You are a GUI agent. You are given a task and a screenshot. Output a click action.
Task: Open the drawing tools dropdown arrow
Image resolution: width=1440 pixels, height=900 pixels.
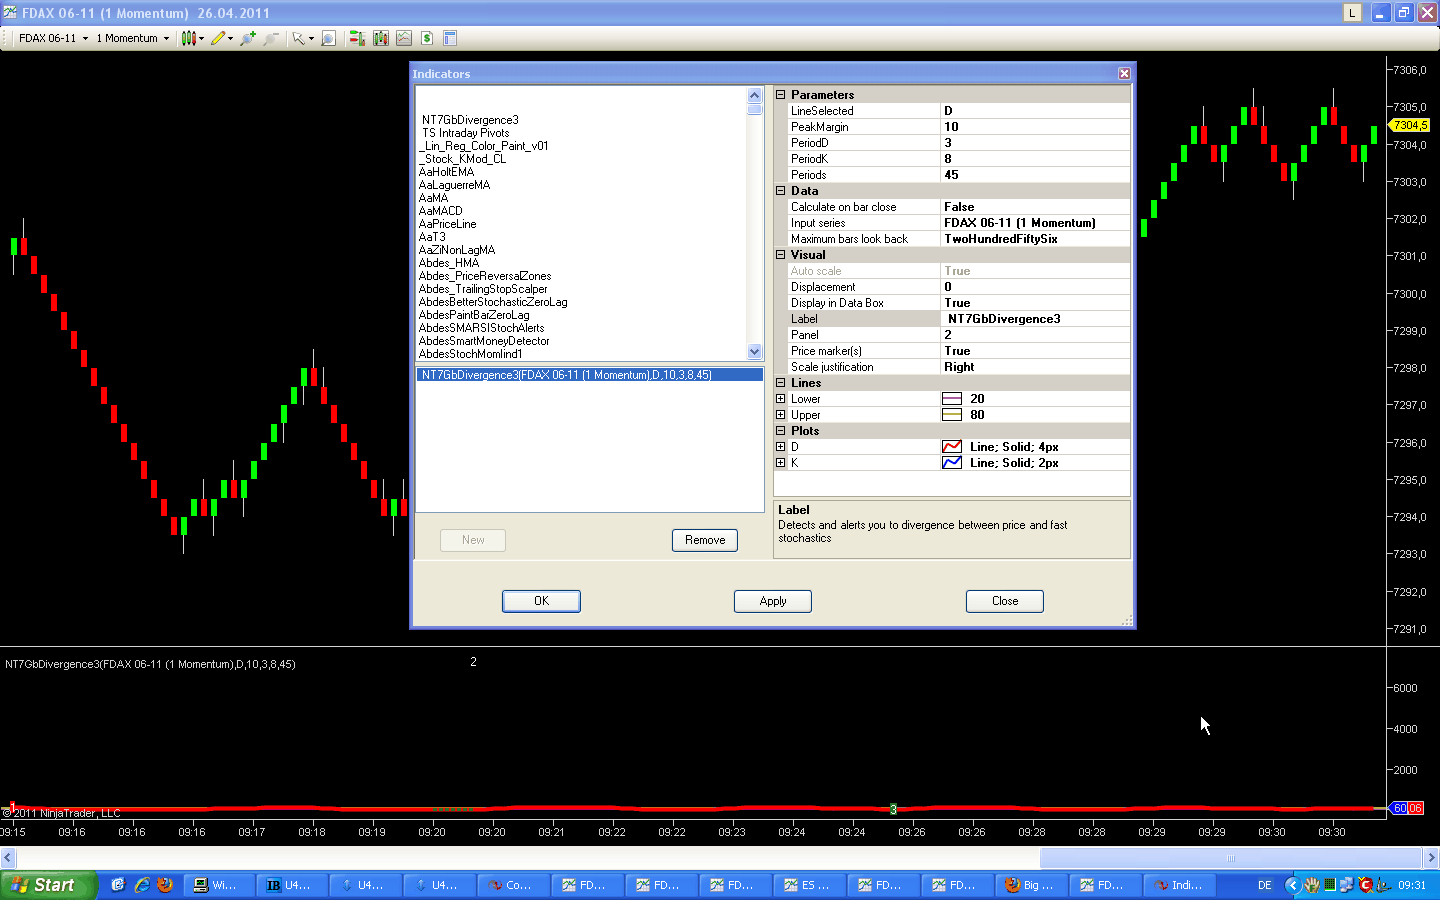click(230, 38)
